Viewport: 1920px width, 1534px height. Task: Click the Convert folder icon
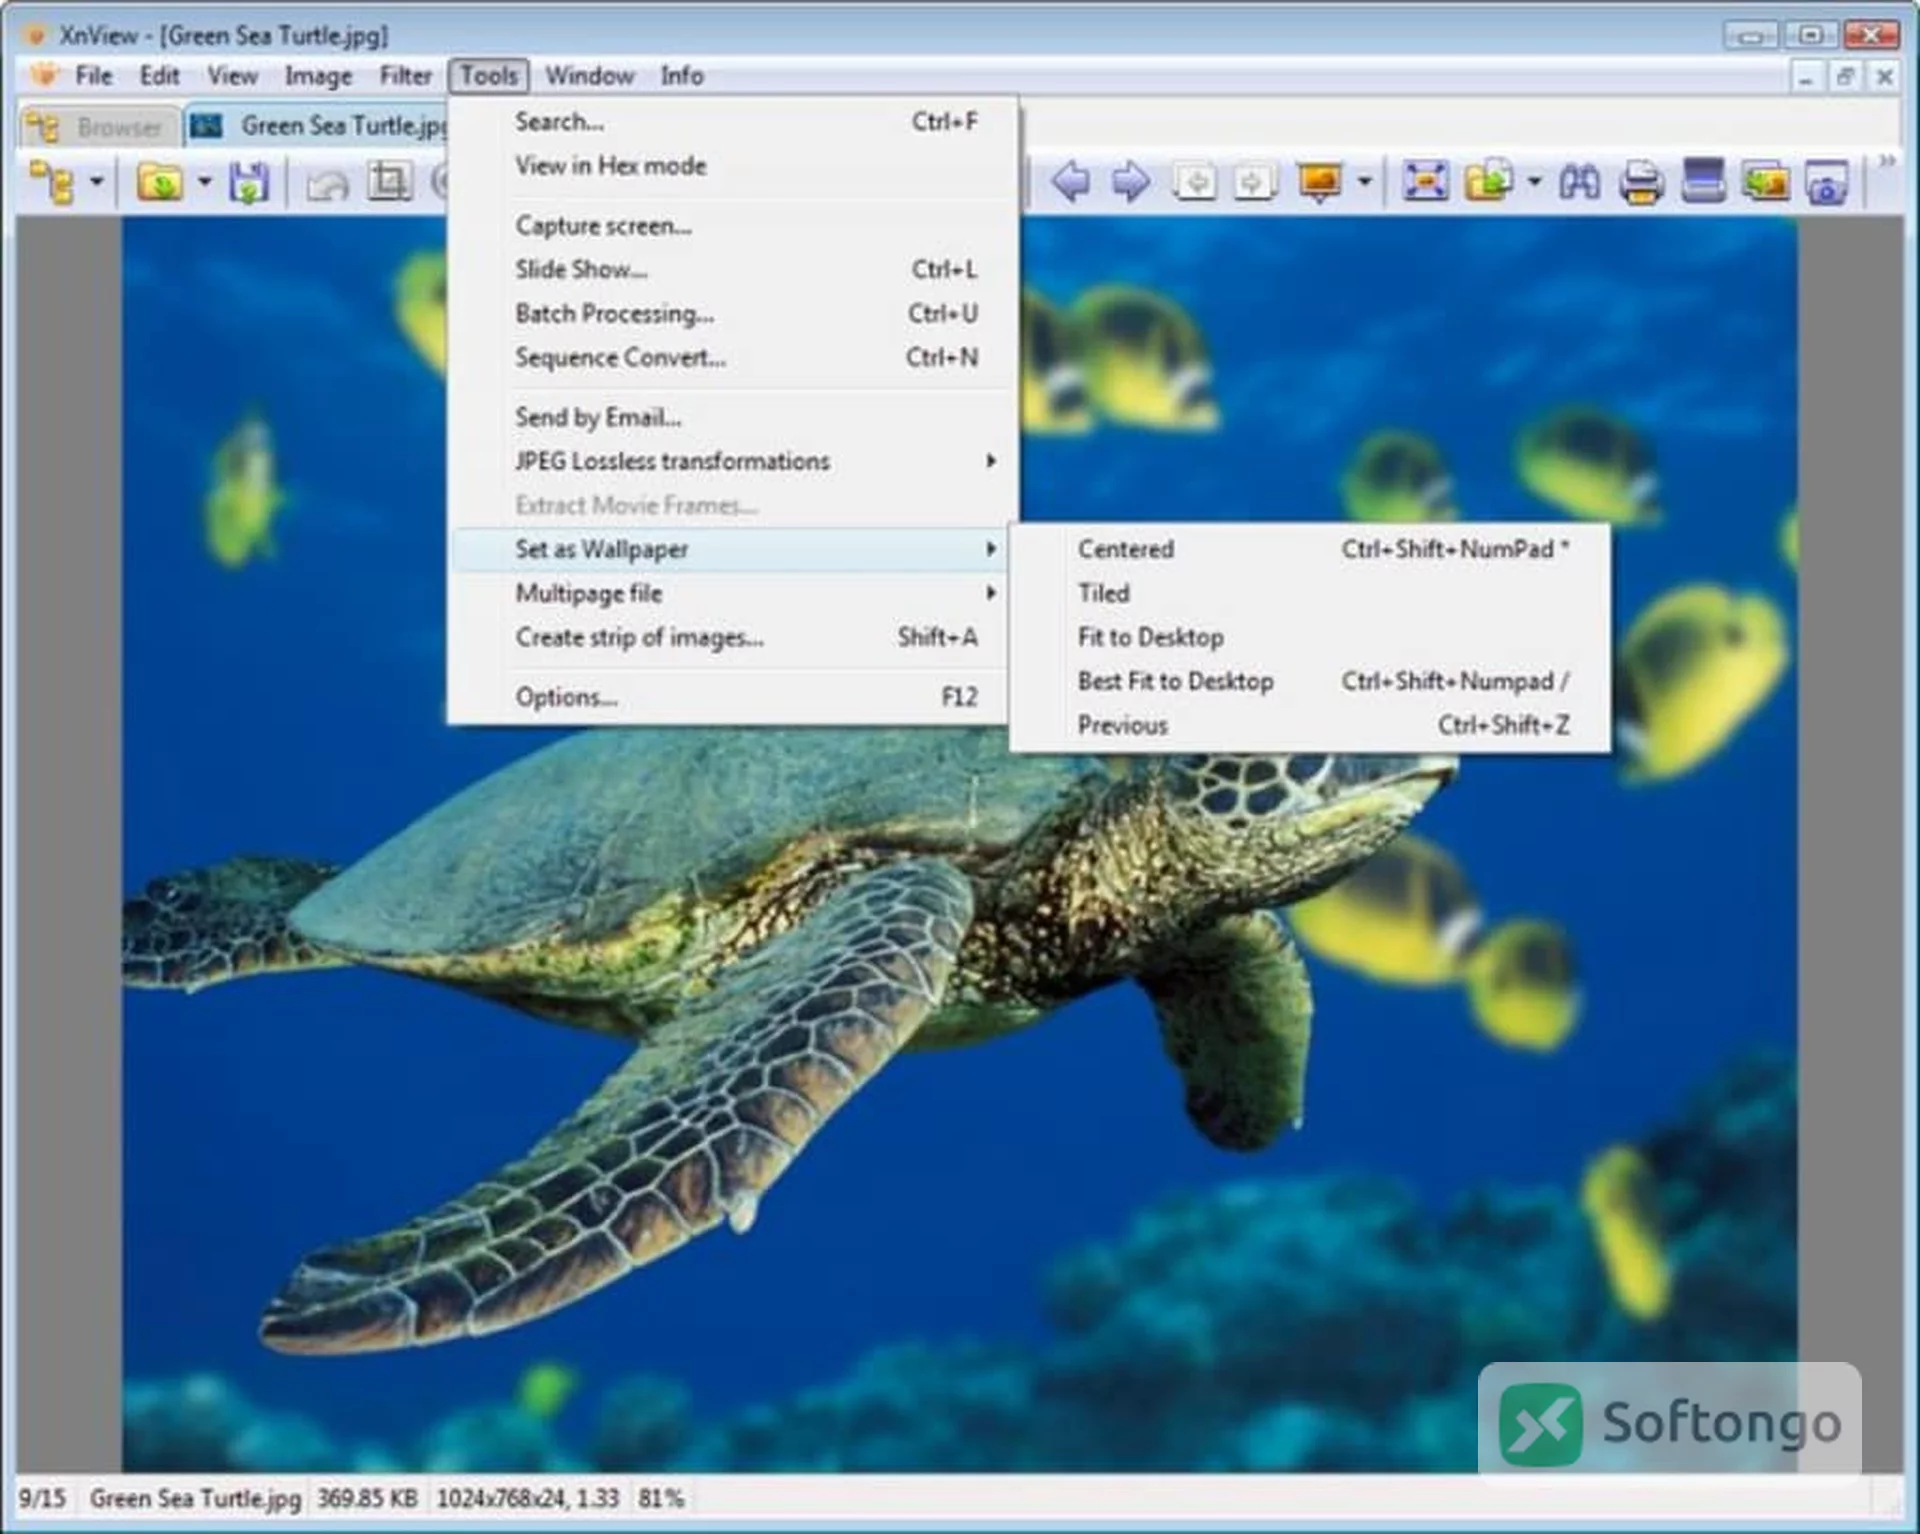[1489, 181]
